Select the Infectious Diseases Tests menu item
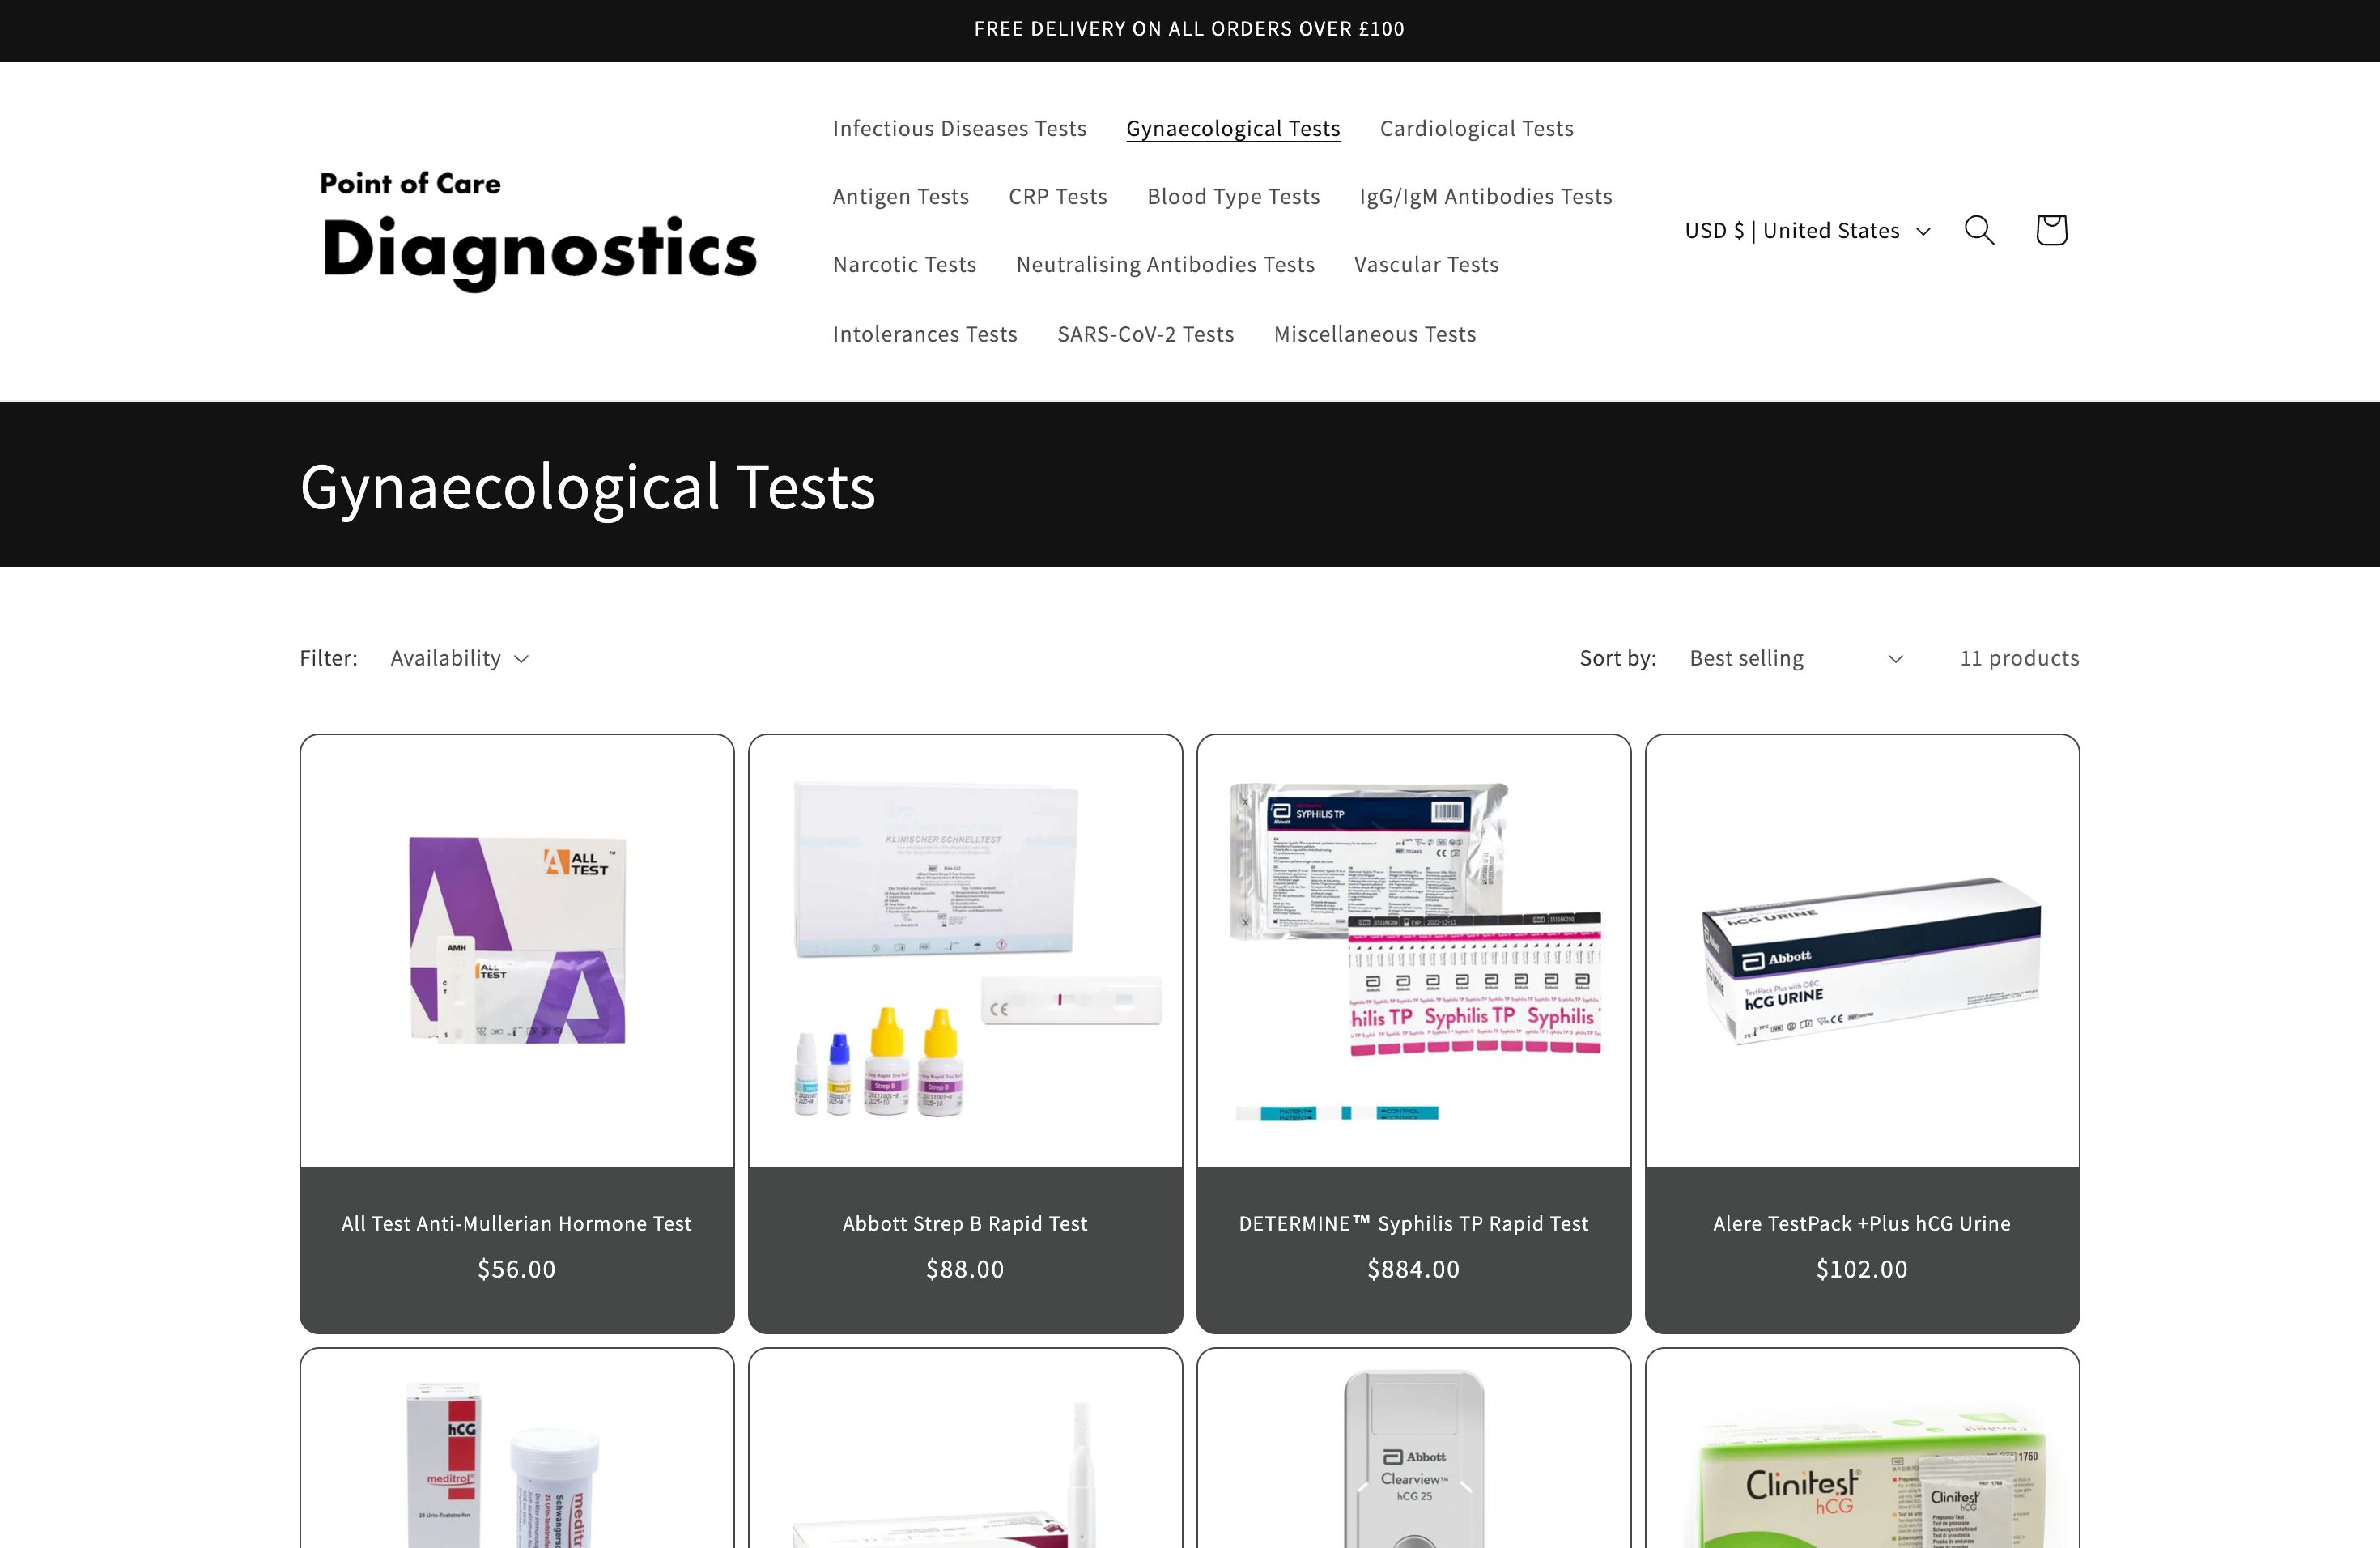Screen dimensions: 2380x1548 [x=959, y=126]
